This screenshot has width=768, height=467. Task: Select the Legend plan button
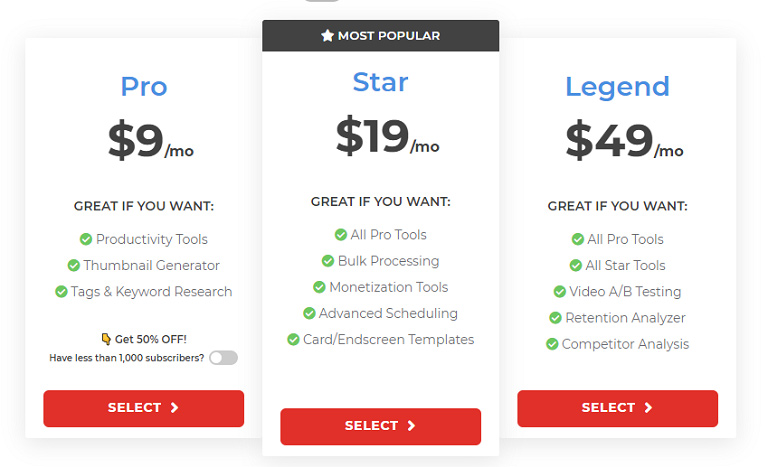click(618, 408)
